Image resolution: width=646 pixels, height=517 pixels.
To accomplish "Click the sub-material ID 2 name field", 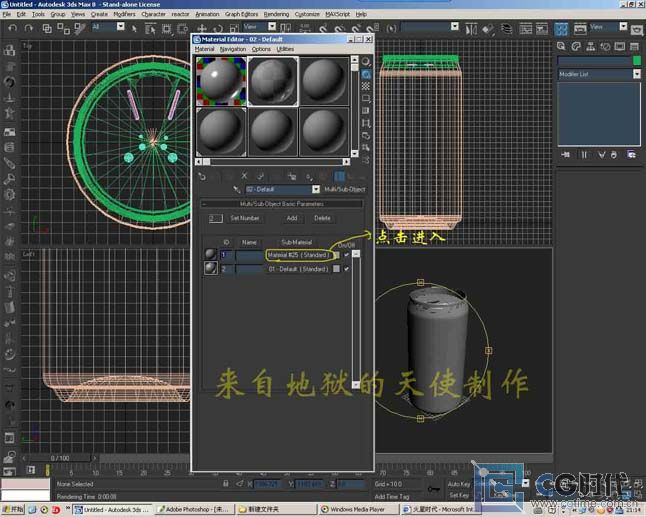I will pos(249,269).
